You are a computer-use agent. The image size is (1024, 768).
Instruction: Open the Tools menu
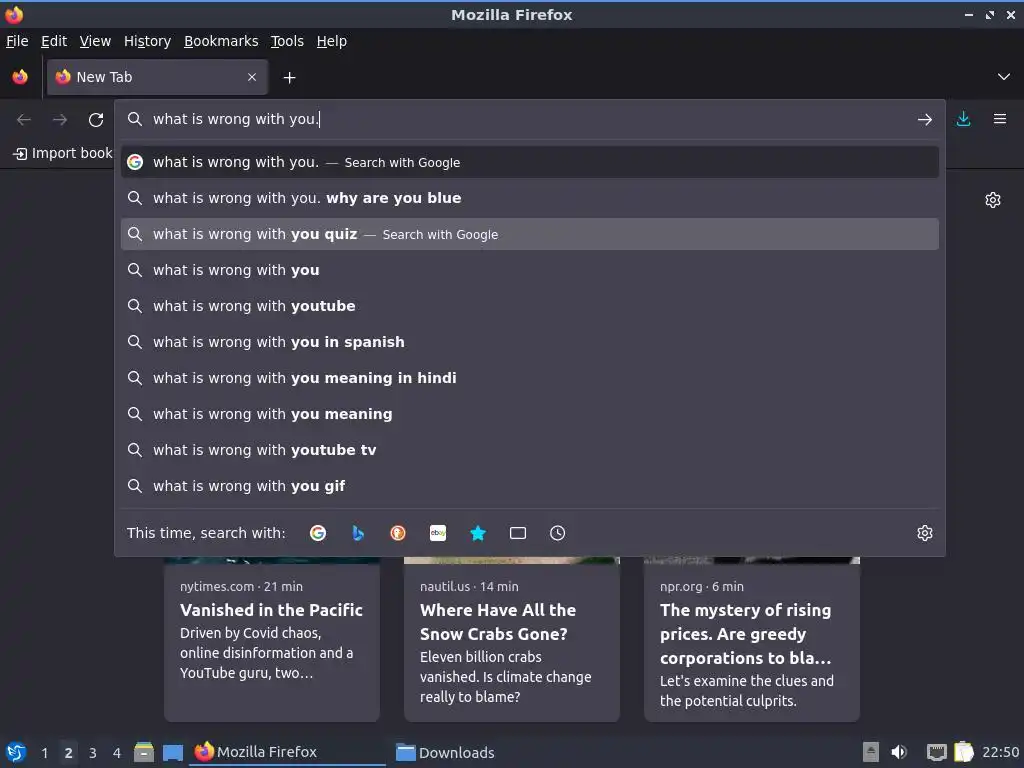287,41
